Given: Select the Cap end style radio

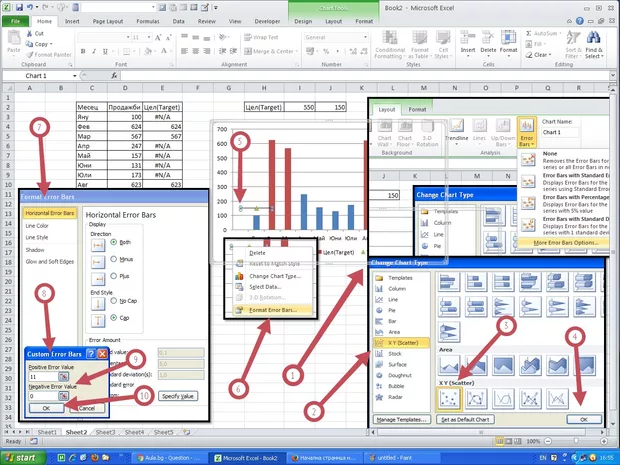Looking at the screenshot, I should (114, 318).
